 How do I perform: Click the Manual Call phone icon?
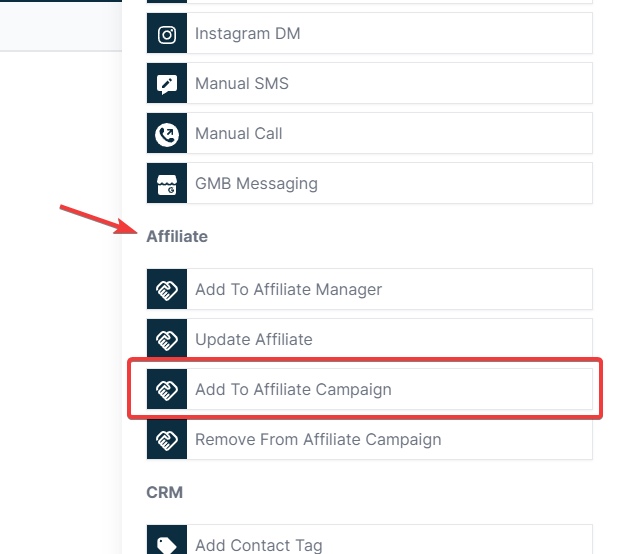[x=167, y=133]
